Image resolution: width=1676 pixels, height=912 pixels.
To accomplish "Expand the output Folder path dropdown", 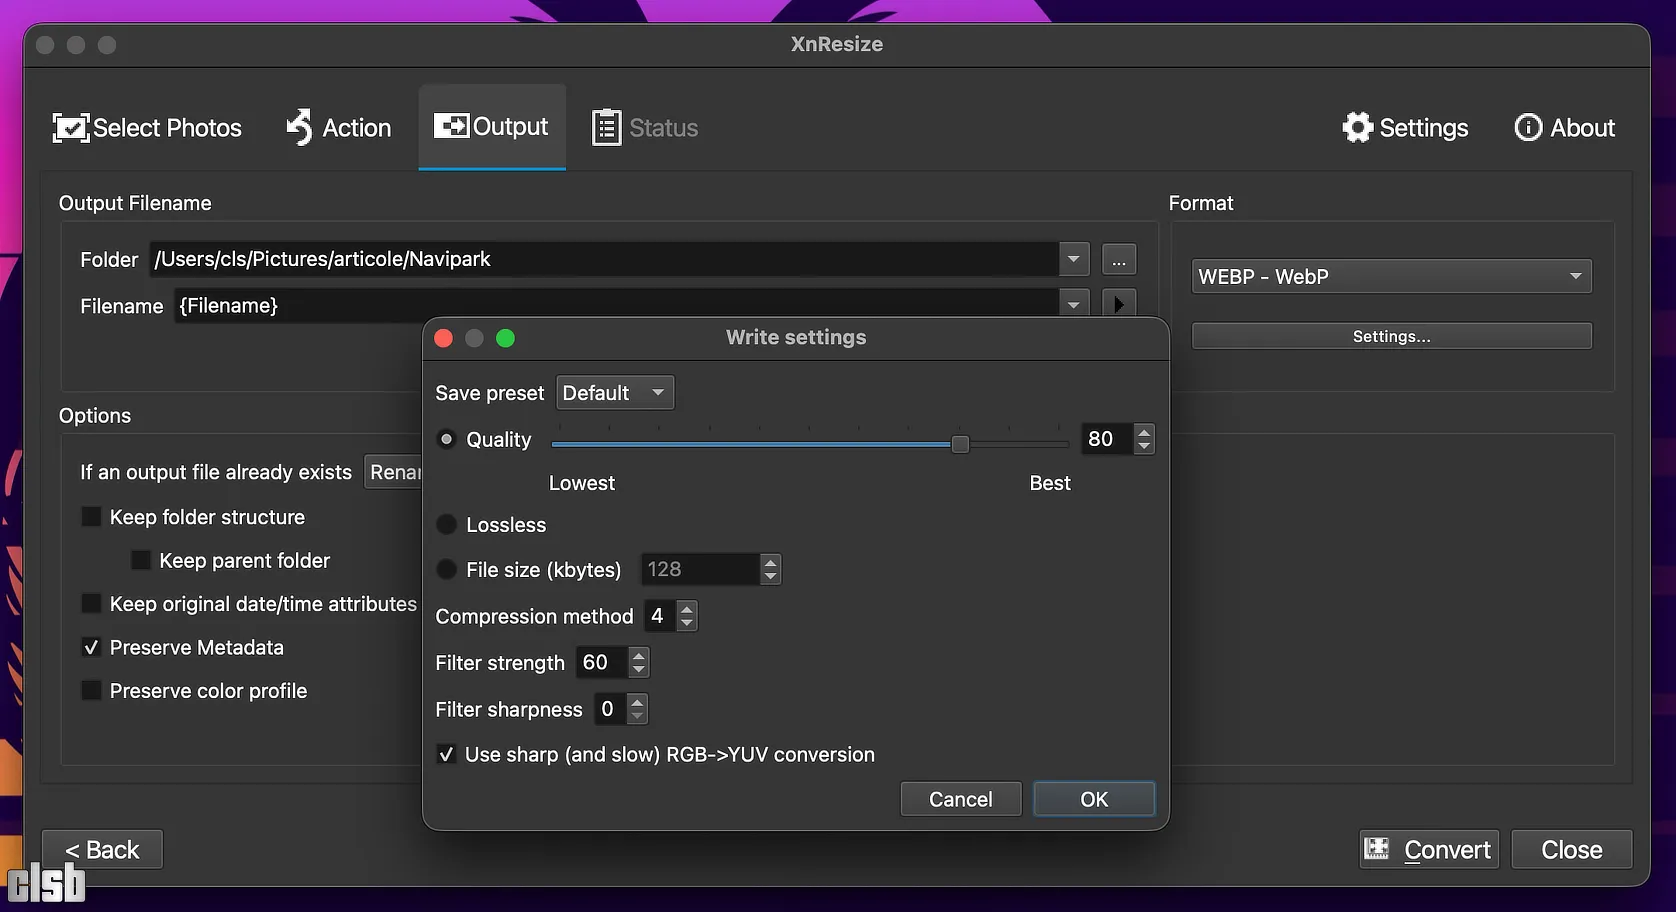I will pos(1073,259).
